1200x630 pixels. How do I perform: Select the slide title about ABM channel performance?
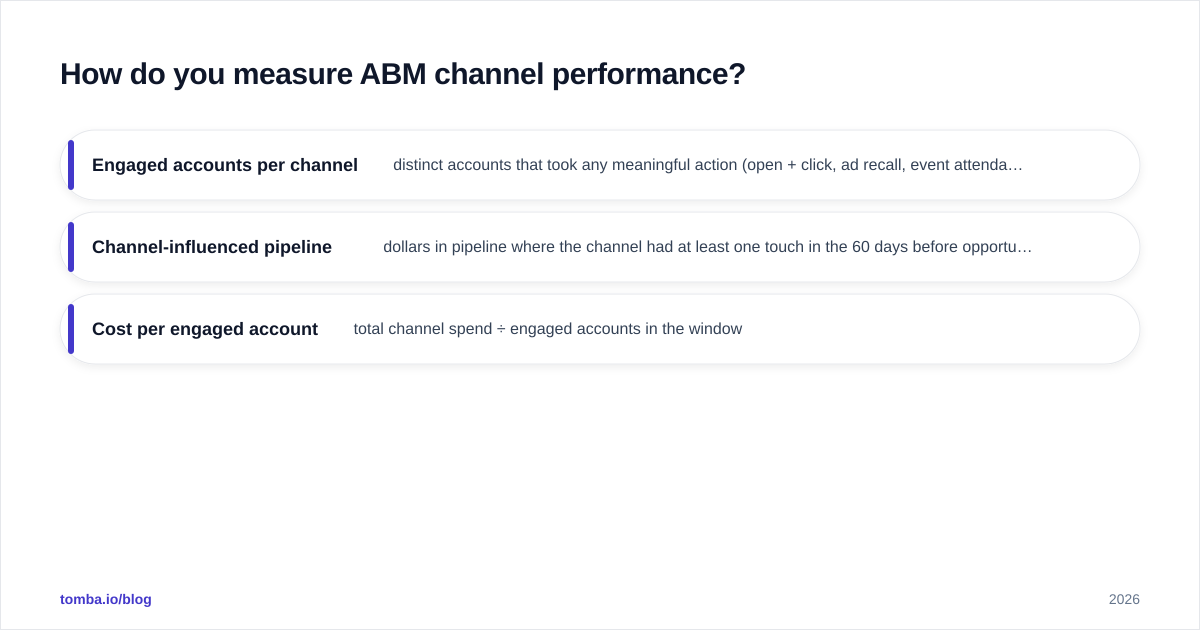click(403, 74)
